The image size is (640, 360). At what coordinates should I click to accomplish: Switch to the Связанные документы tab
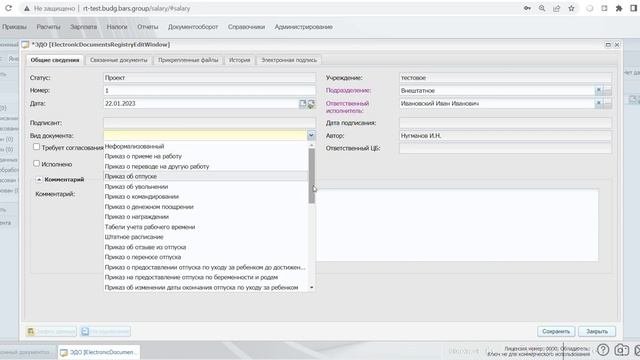119,60
